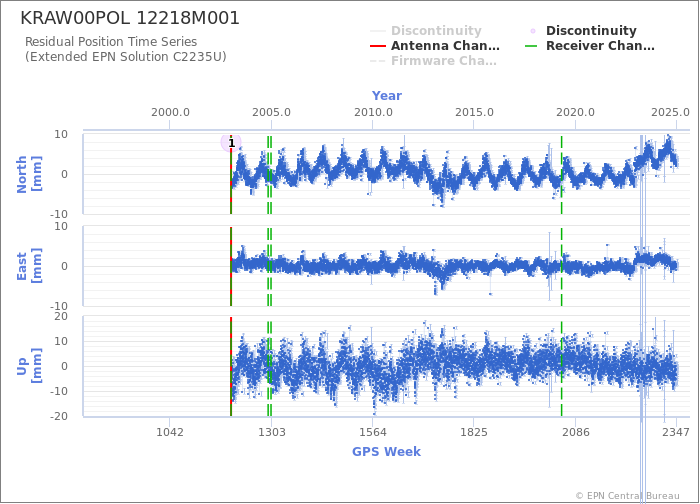
Task: Click the 2000.0 year tick label
Action: pos(170,112)
